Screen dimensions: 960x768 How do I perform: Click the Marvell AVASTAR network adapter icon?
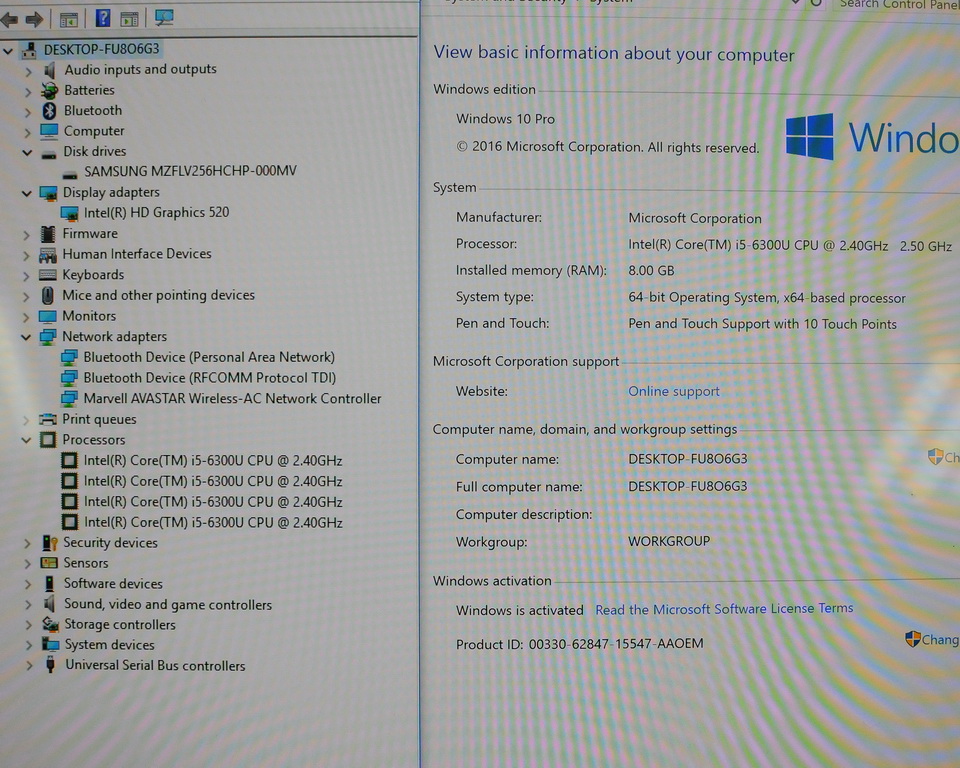(69, 399)
